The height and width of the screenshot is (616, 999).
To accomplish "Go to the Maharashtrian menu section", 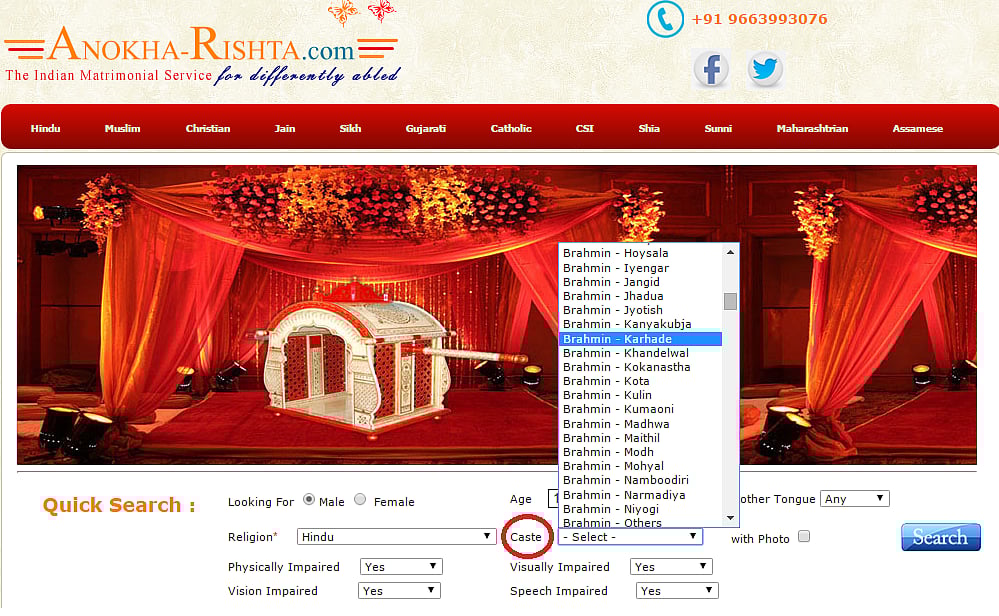I will click(812, 128).
